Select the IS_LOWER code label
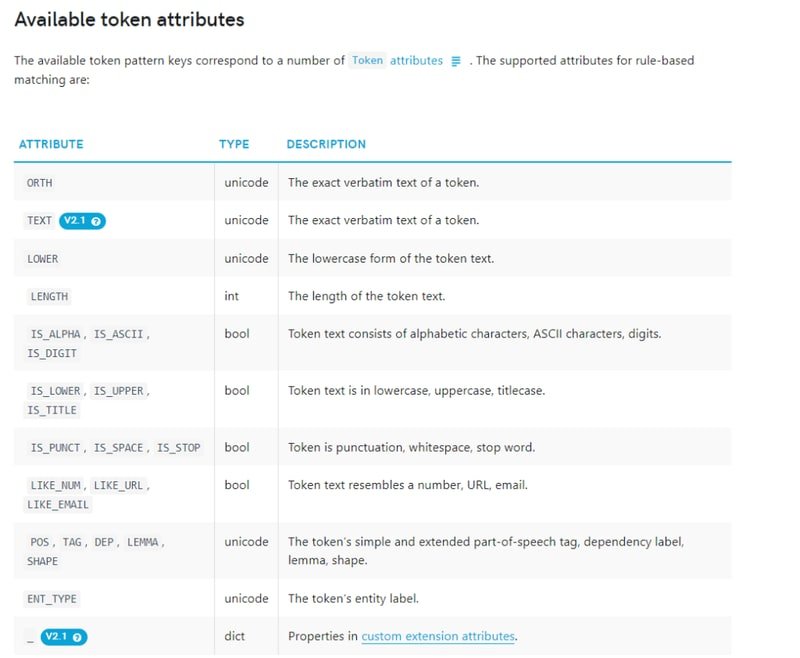The width and height of the screenshot is (800, 658). [56, 391]
